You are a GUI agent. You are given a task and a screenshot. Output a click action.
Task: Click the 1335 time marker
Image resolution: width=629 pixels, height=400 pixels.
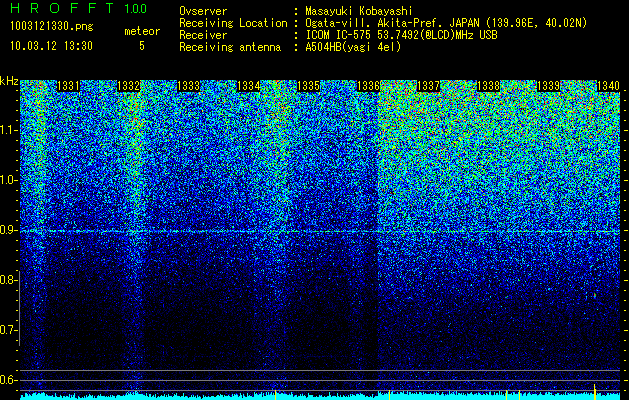click(308, 86)
